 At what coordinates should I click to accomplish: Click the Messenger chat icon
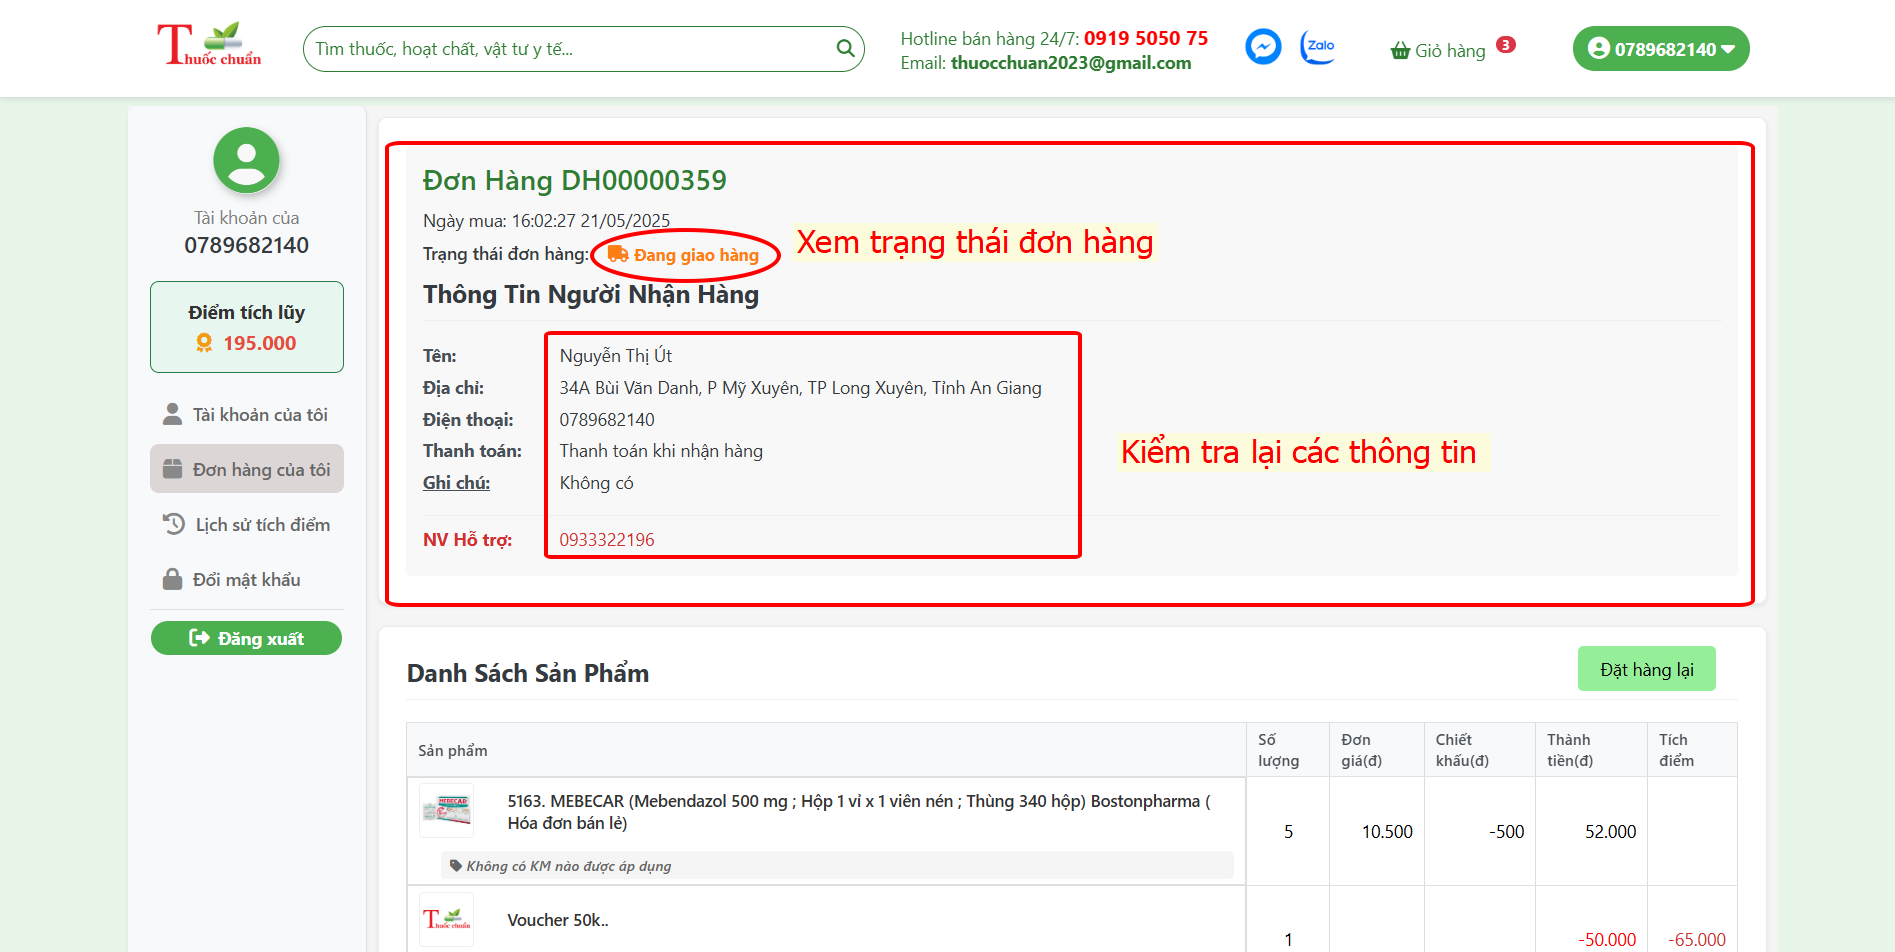[1263, 46]
